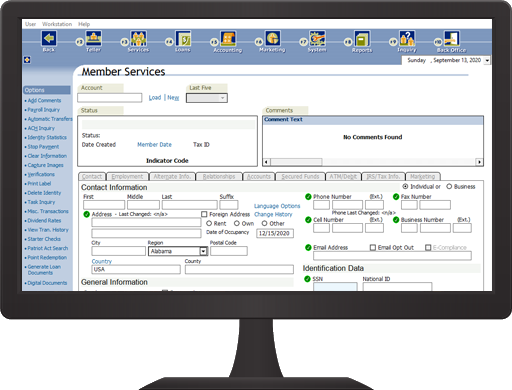This screenshot has width=512, height=390.
Task: Click the Date of Occupancy field
Action: coord(275,233)
